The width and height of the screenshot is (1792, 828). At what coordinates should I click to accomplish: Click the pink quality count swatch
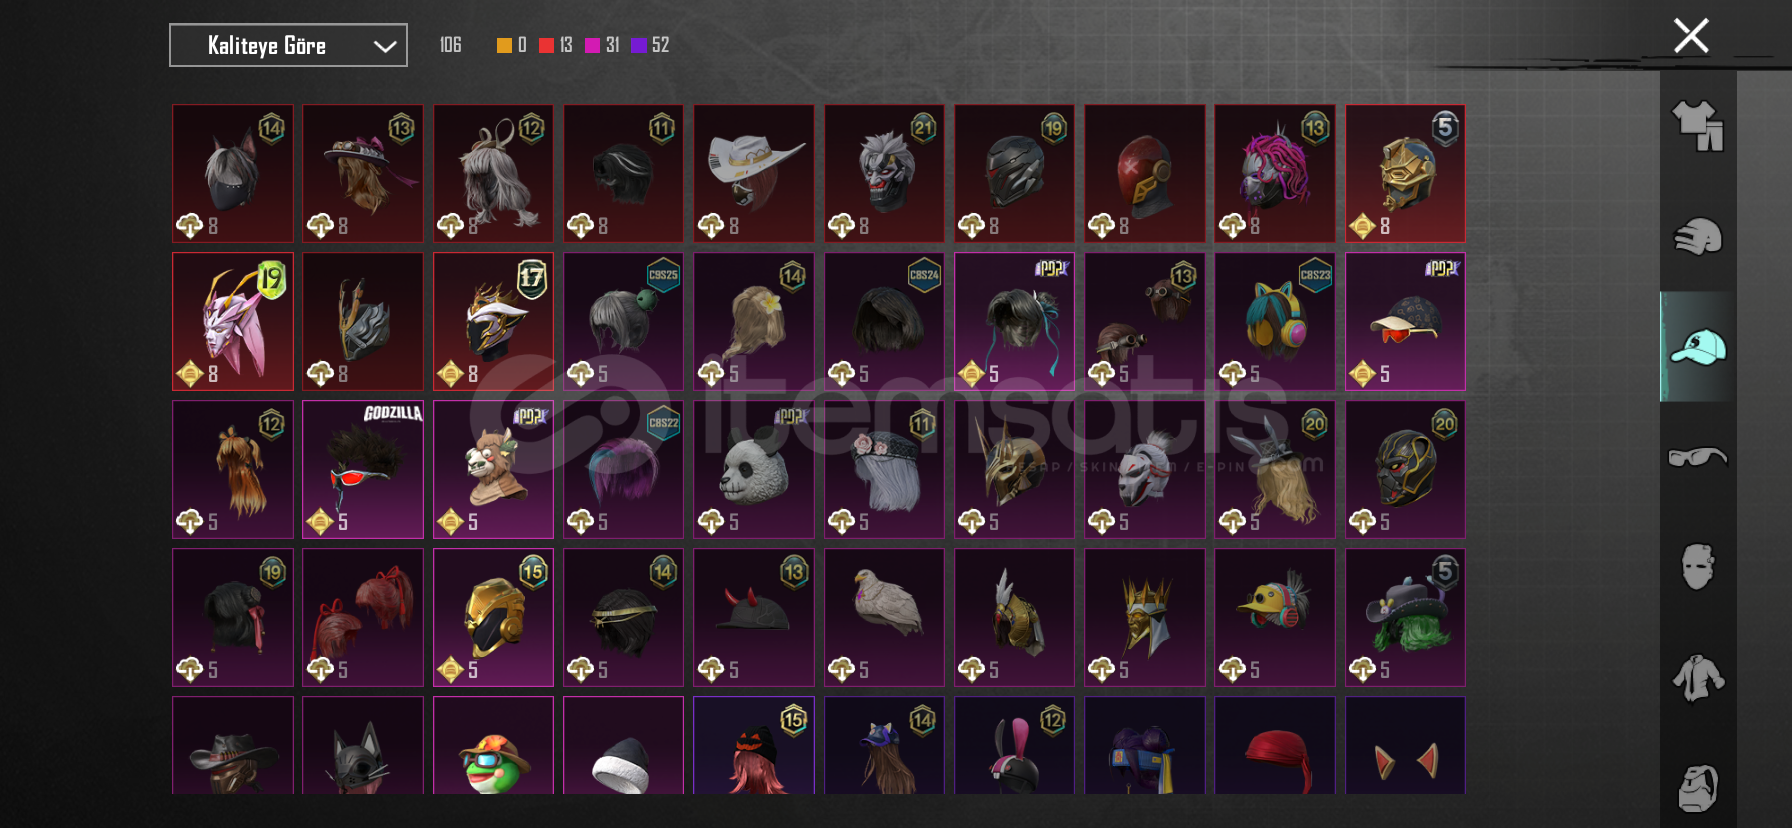(x=592, y=45)
